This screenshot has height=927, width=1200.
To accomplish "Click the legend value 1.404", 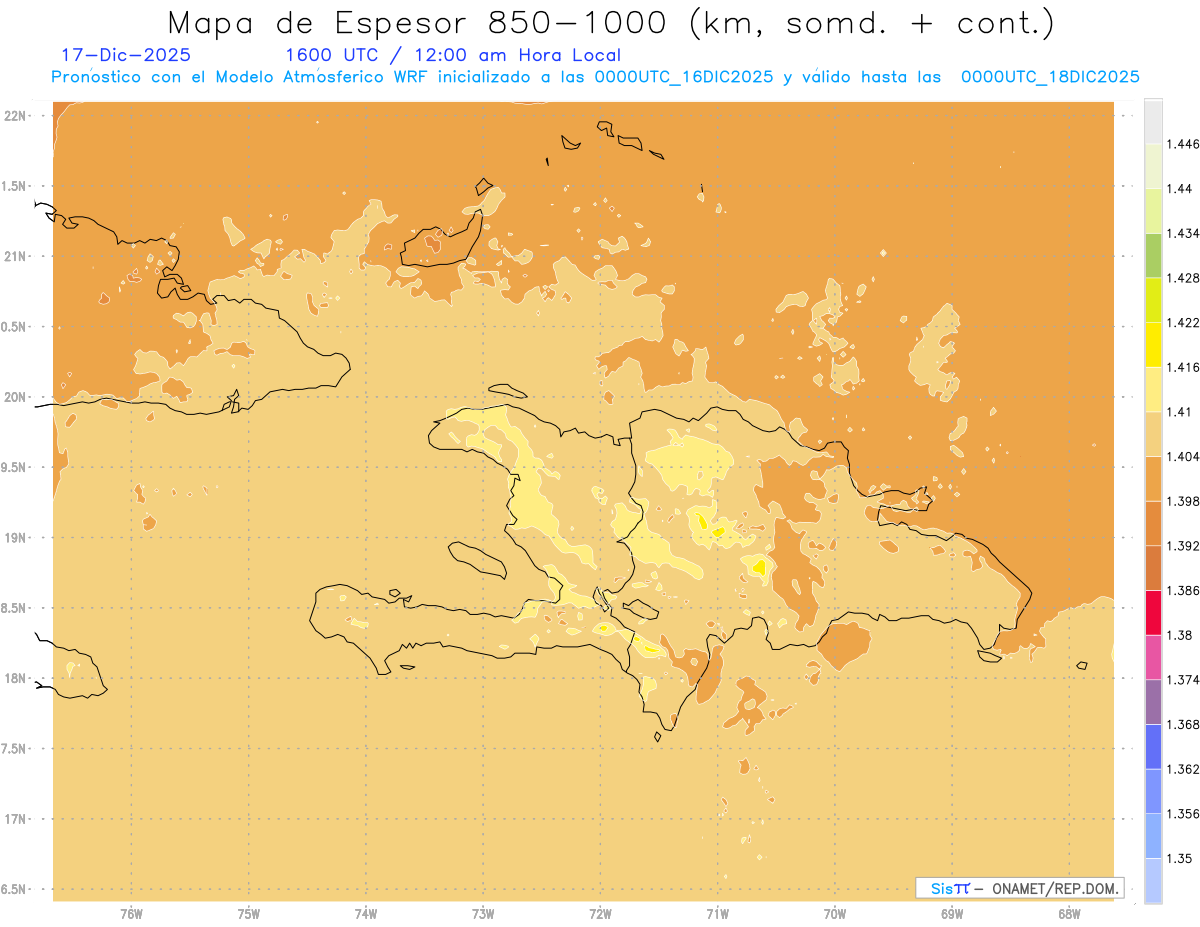I will pos(1184,456).
